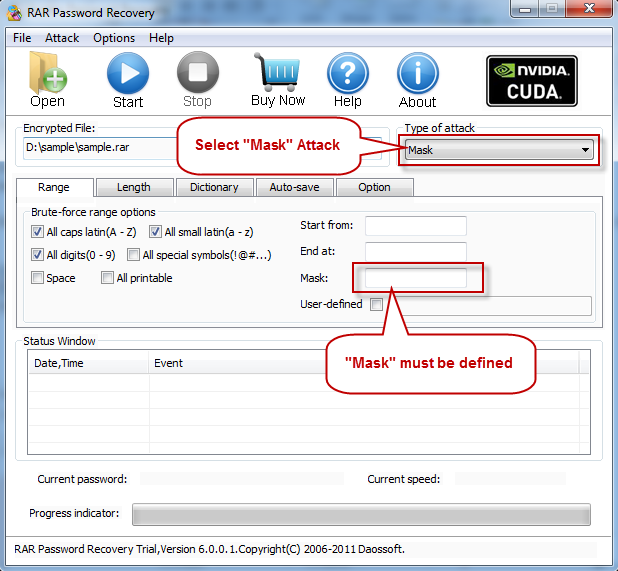Uncheck All digits(0 - 9)
Viewport: 618px width, 571px height.
point(37,255)
